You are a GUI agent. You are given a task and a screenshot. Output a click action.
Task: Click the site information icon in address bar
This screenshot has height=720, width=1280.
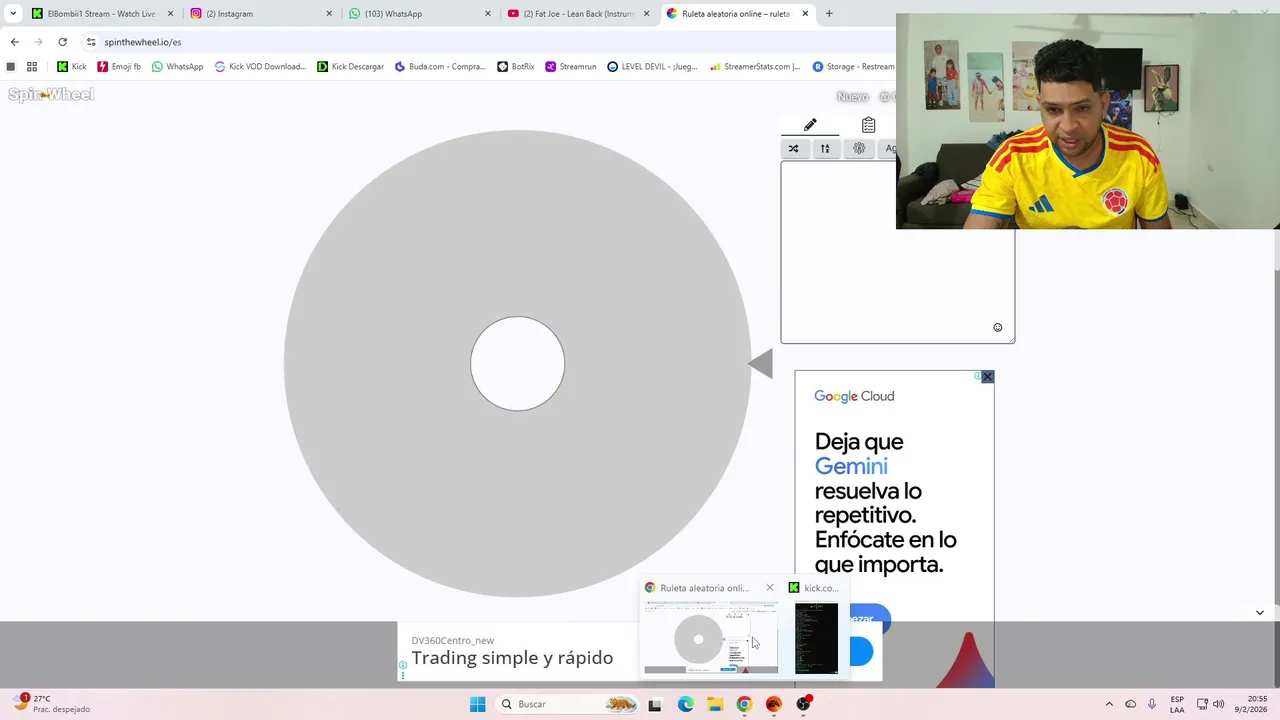tap(91, 42)
